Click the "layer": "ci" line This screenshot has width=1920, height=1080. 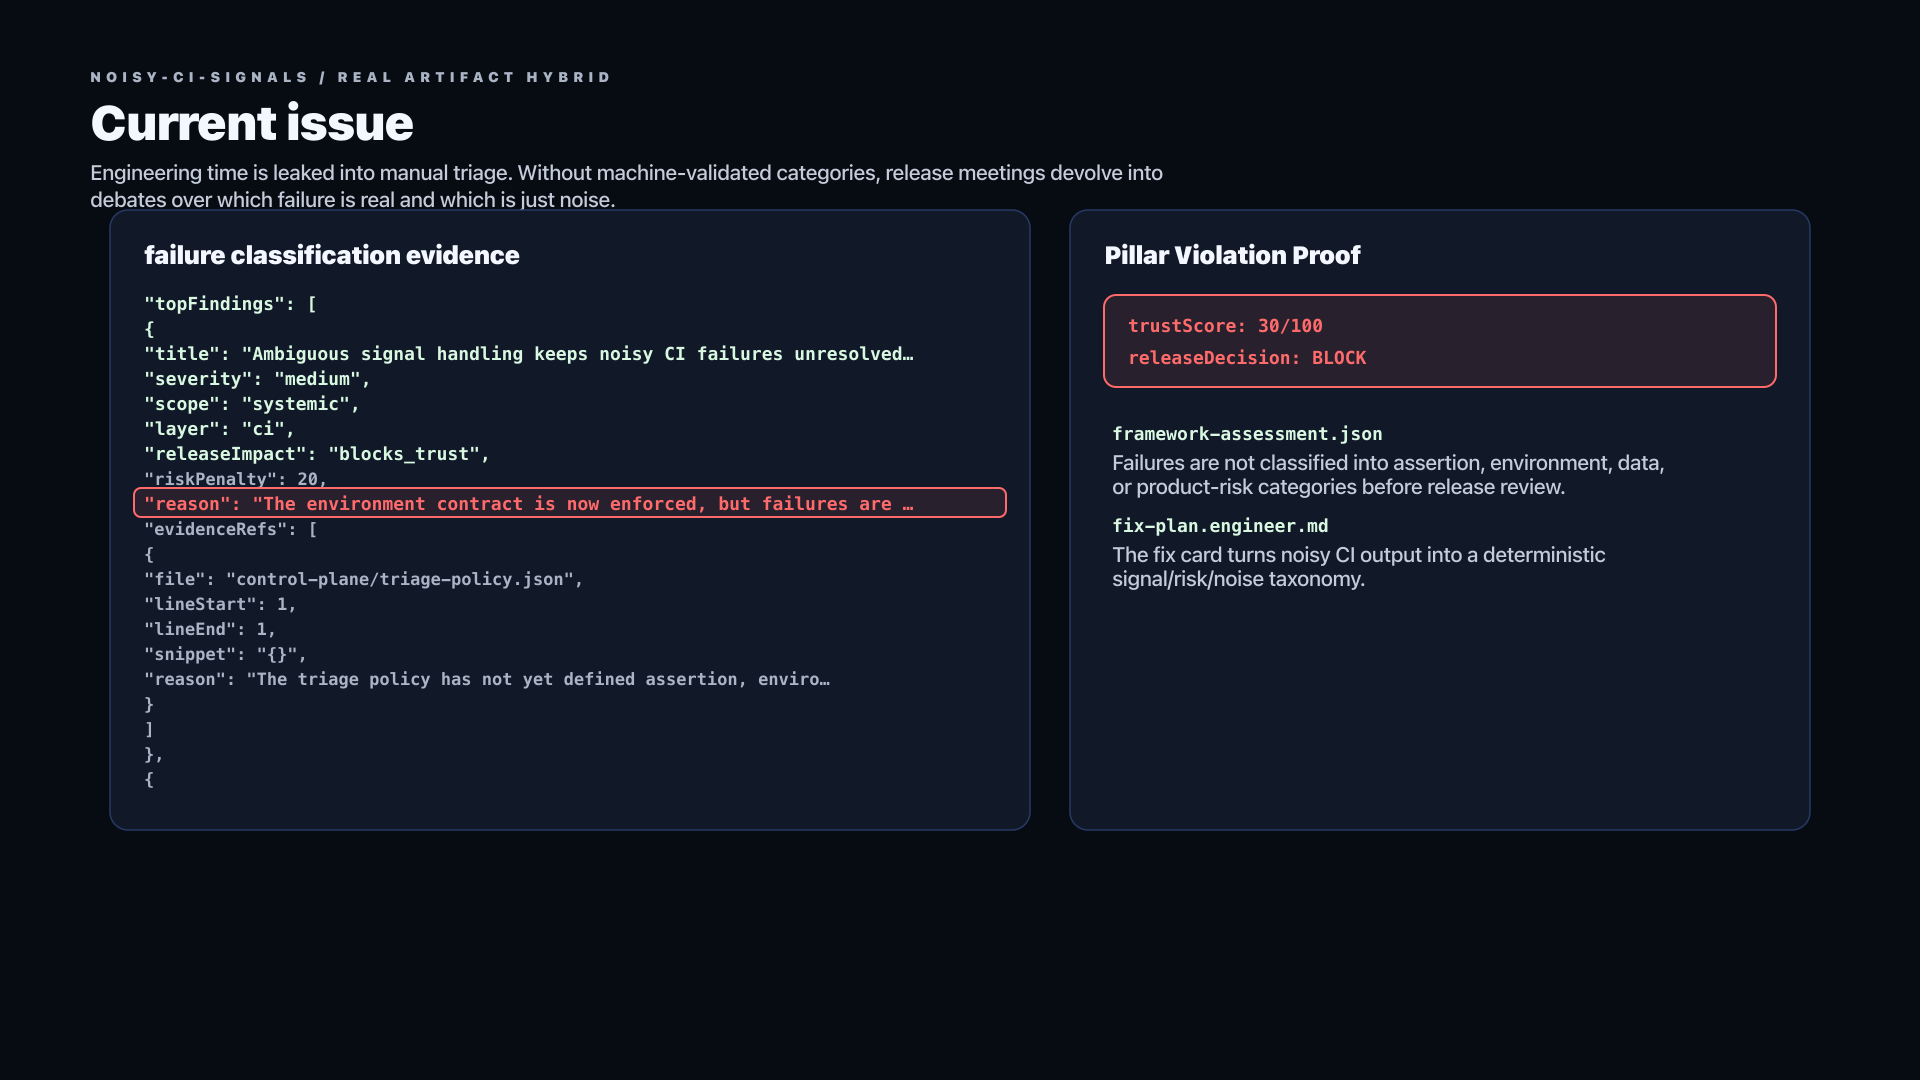220,429
